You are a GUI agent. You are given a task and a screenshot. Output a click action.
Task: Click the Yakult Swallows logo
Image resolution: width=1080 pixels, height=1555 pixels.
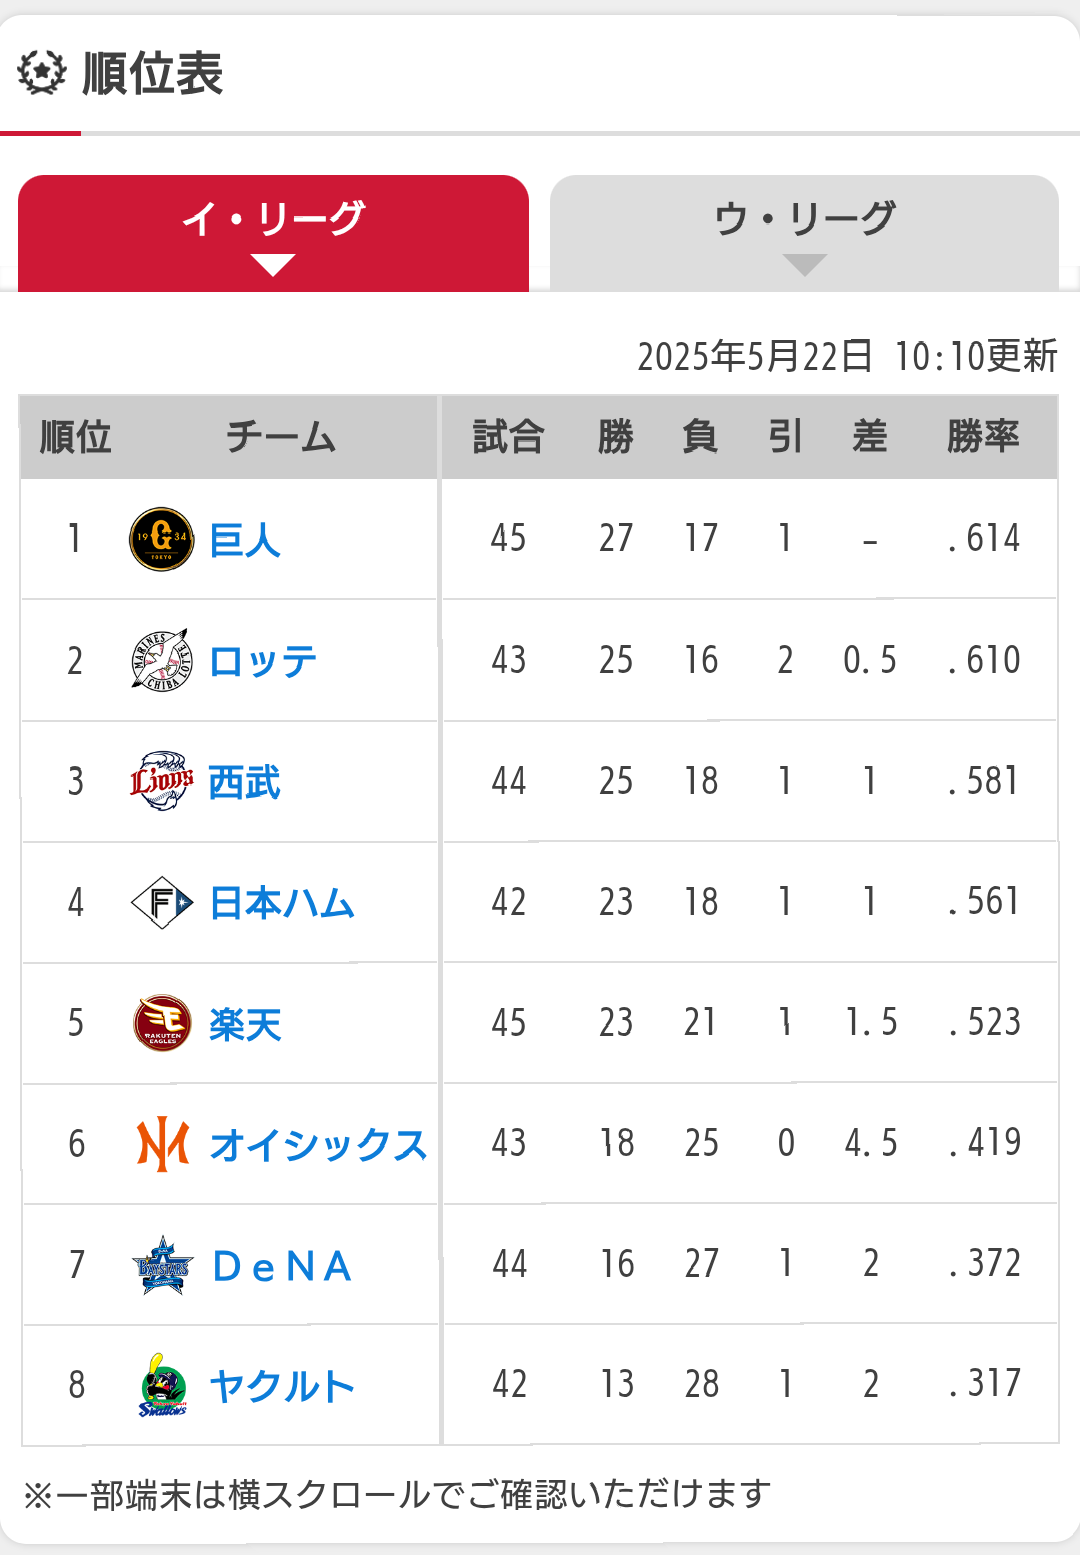pos(163,1386)
